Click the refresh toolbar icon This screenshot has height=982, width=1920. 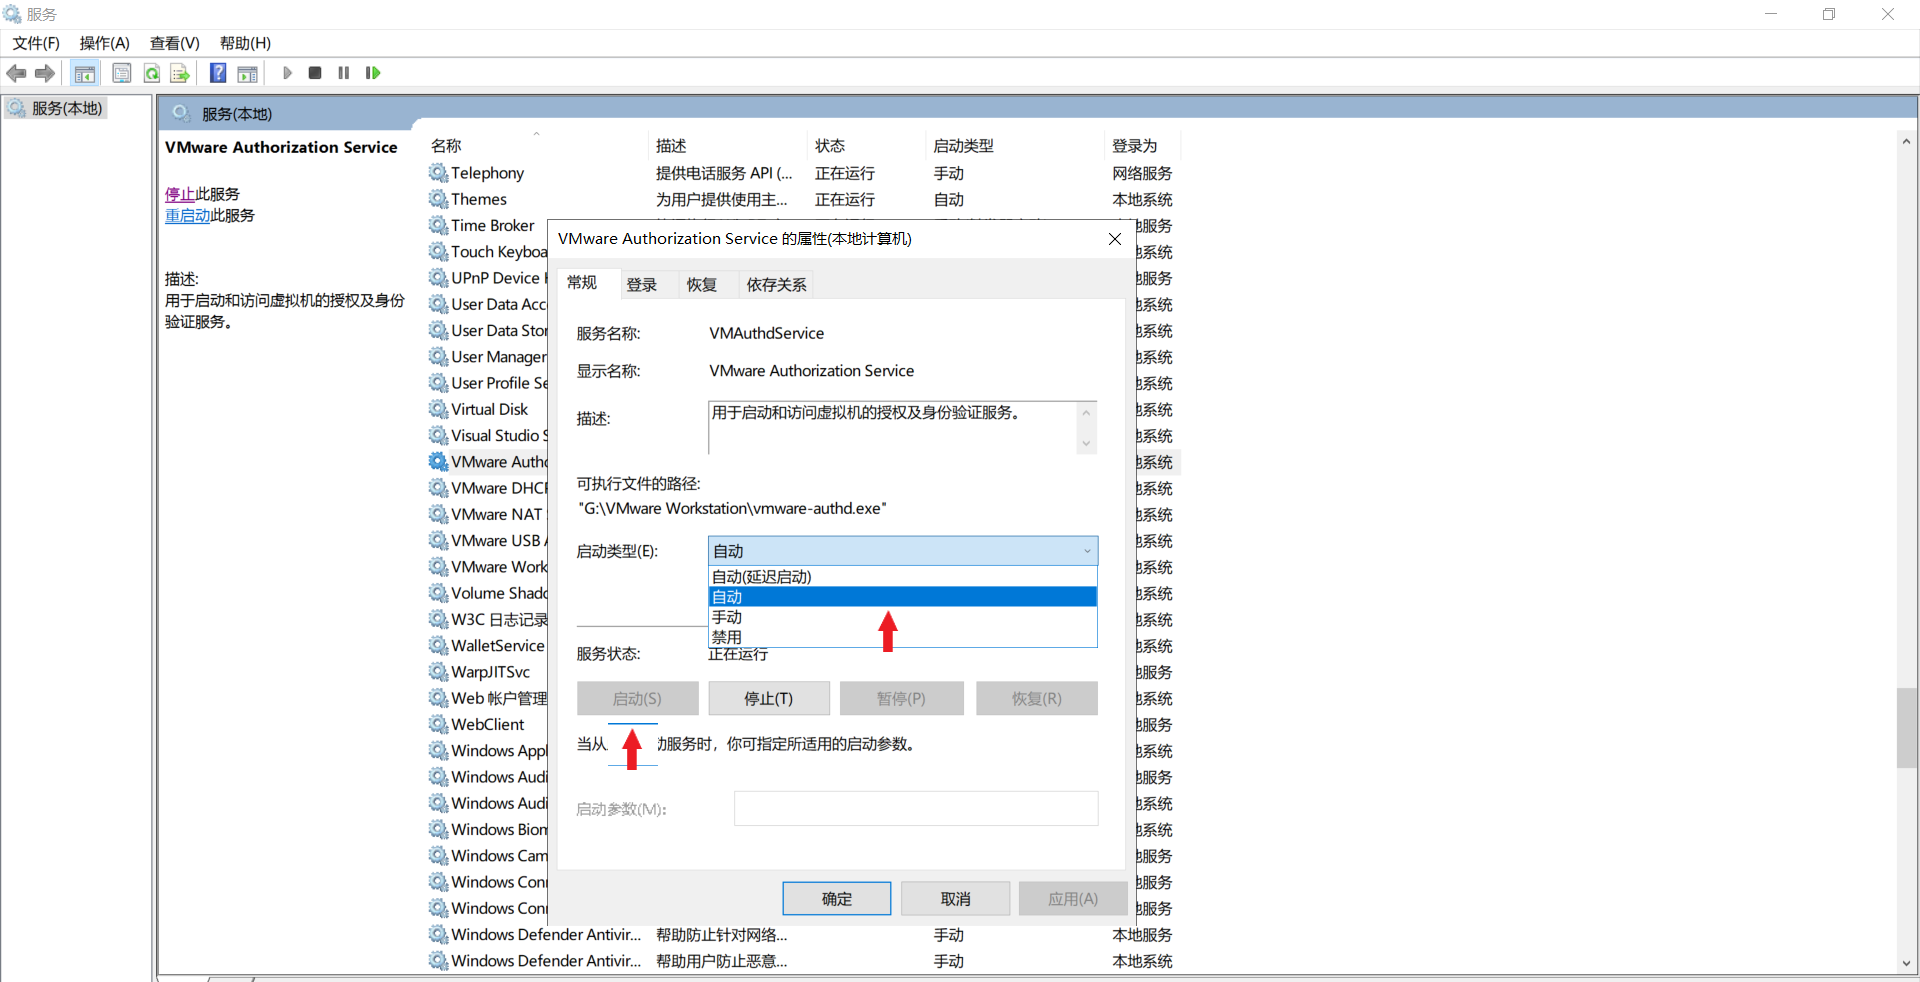click(x=152, y=73)
